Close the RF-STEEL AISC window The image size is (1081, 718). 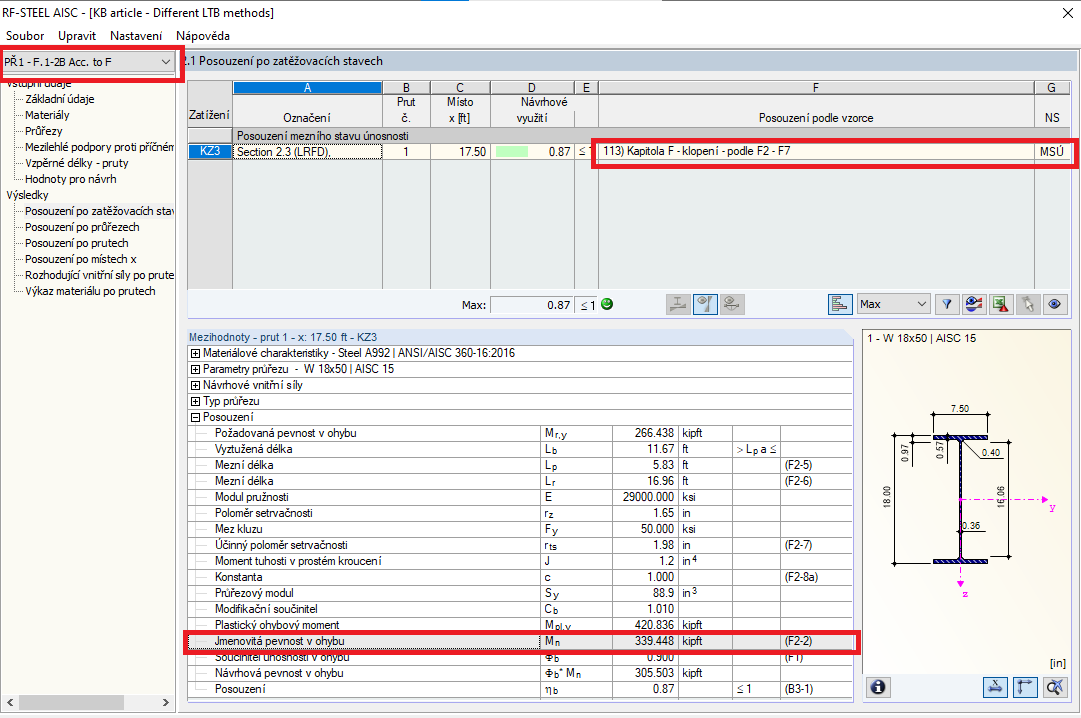pos(1067,12)
